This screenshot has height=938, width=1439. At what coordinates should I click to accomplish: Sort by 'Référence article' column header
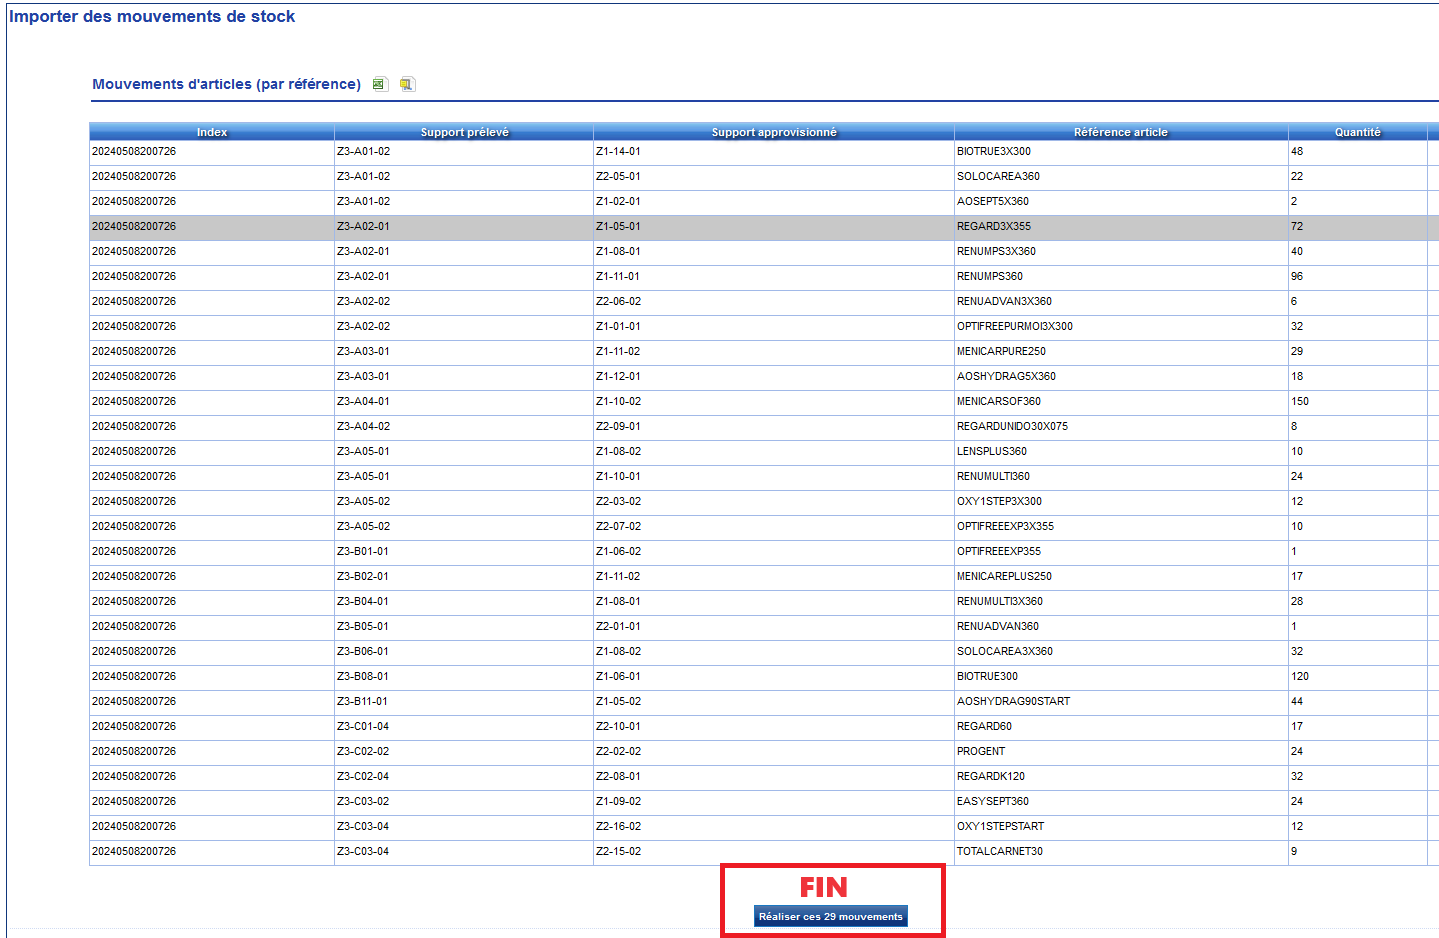coord(1120,132)
